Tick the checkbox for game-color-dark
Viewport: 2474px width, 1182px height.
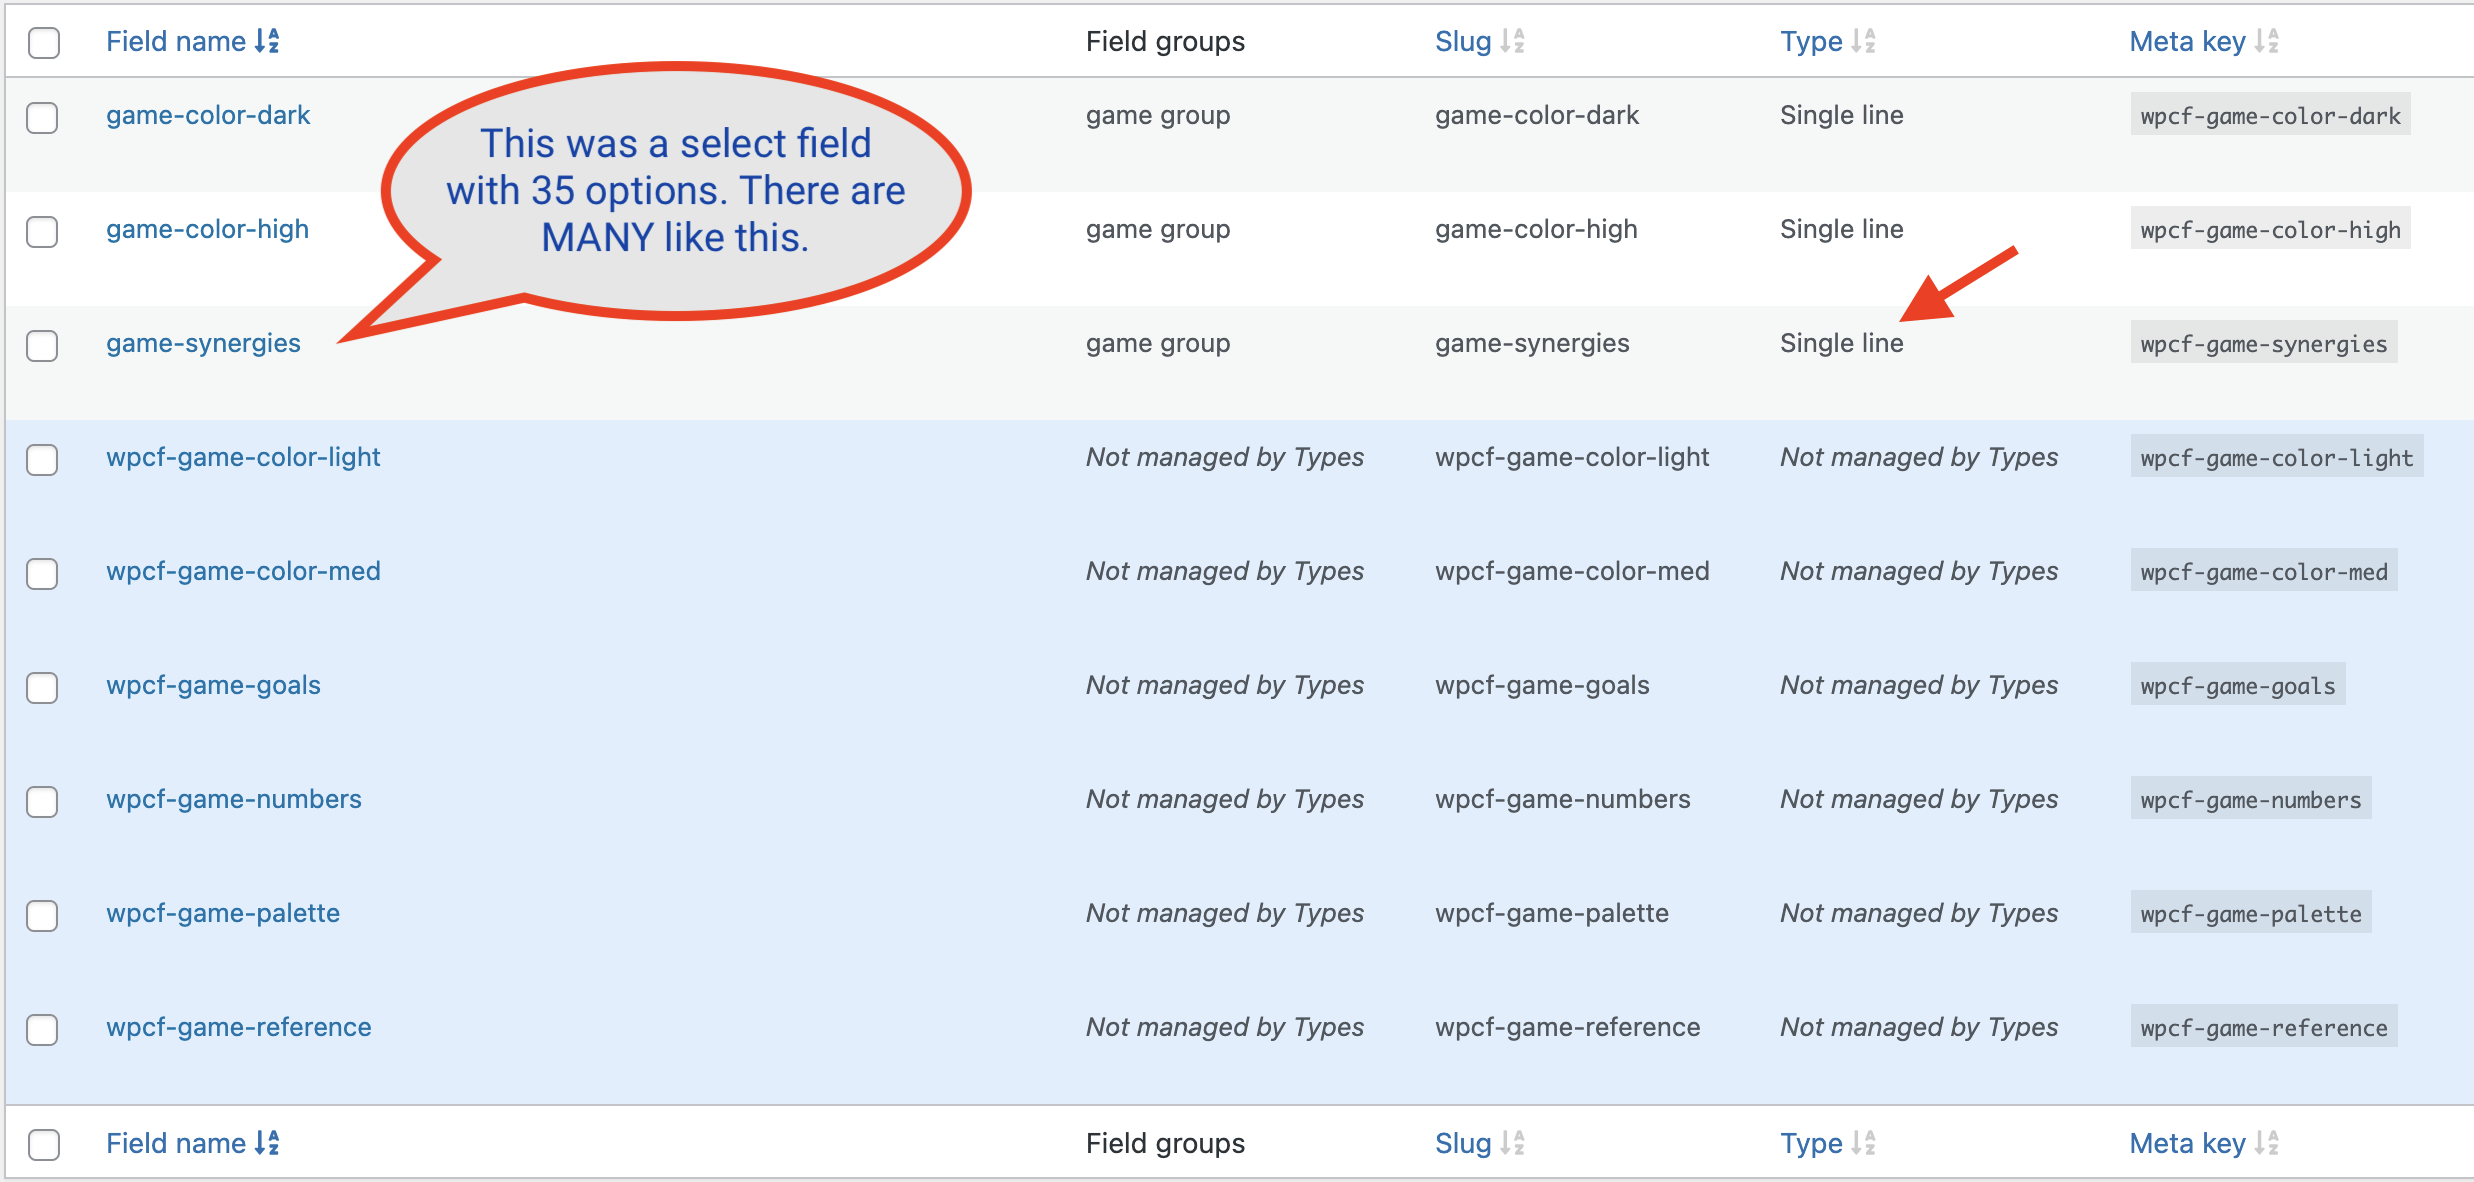point(42,117)
